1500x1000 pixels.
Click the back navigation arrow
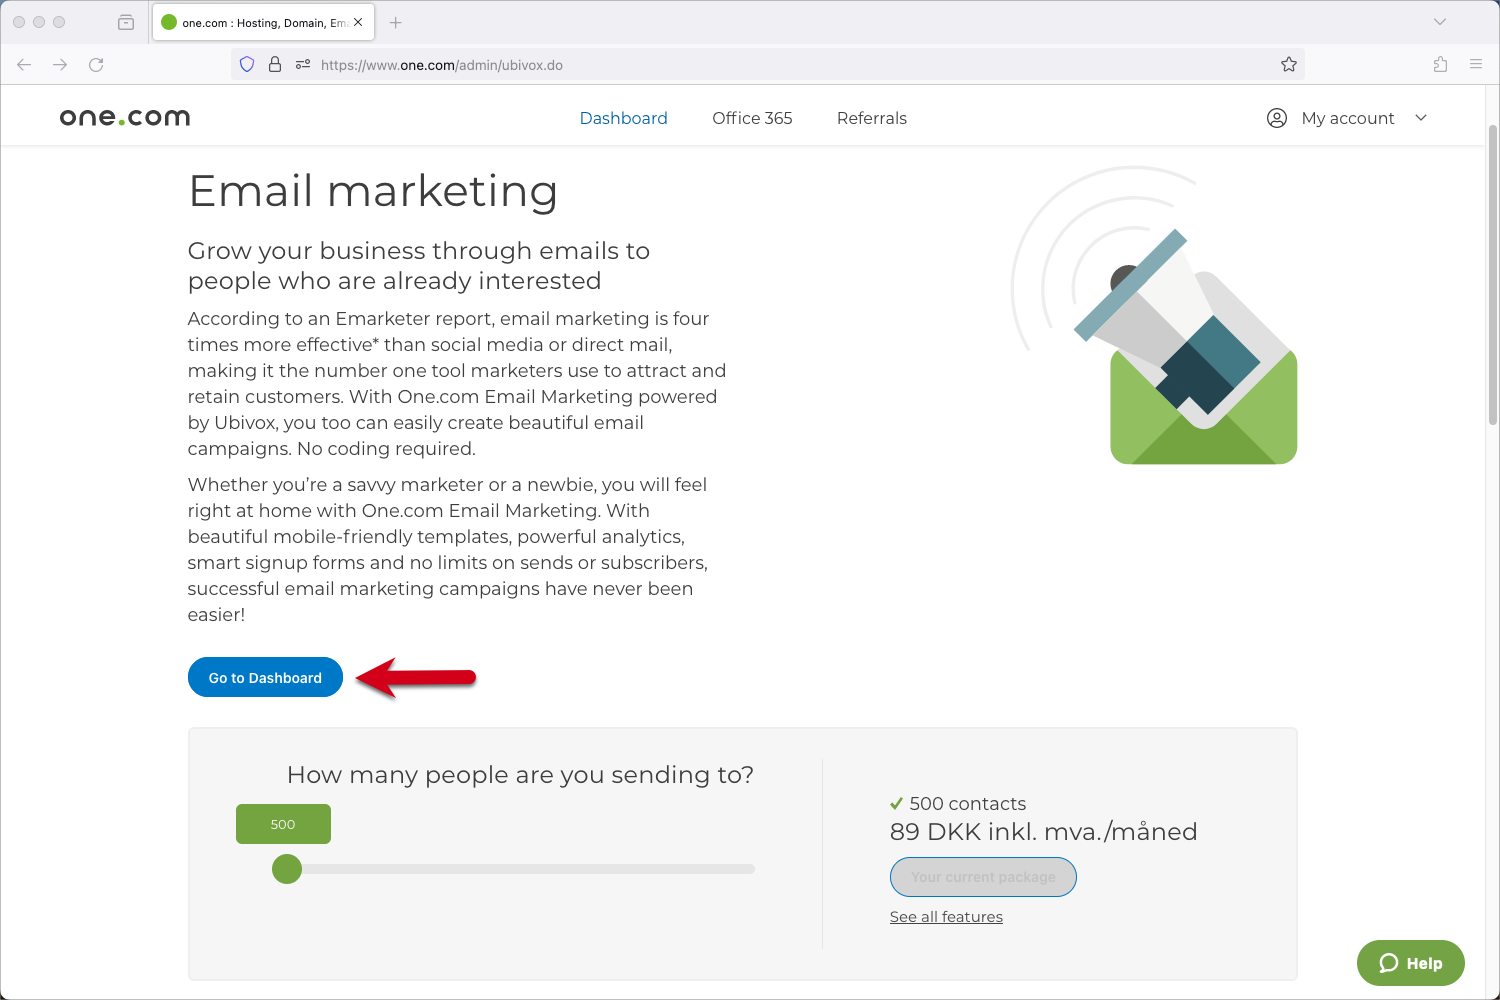point(24,64)
